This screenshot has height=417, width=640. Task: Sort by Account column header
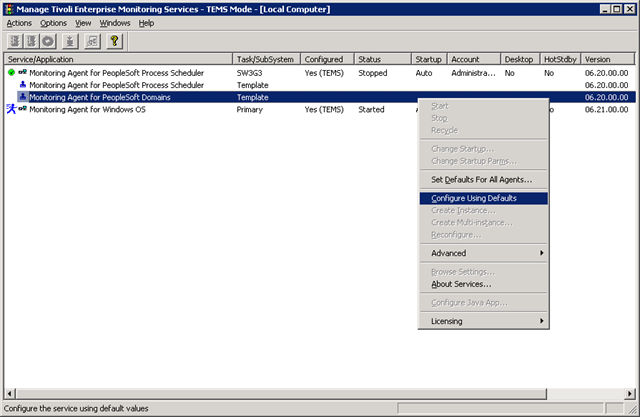click(x=474, y=59)
